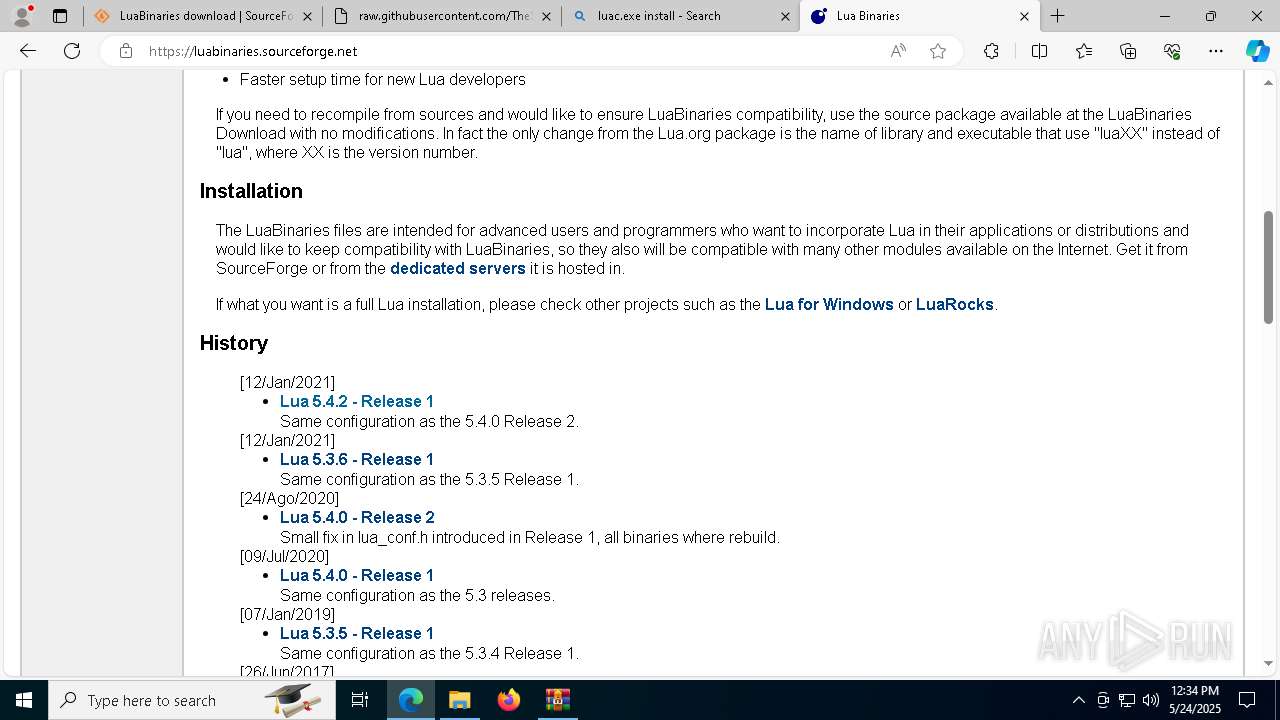The width and height of the screenshot is (1280, 720).
Task: Open the browser profile icon
Action: 22,16
